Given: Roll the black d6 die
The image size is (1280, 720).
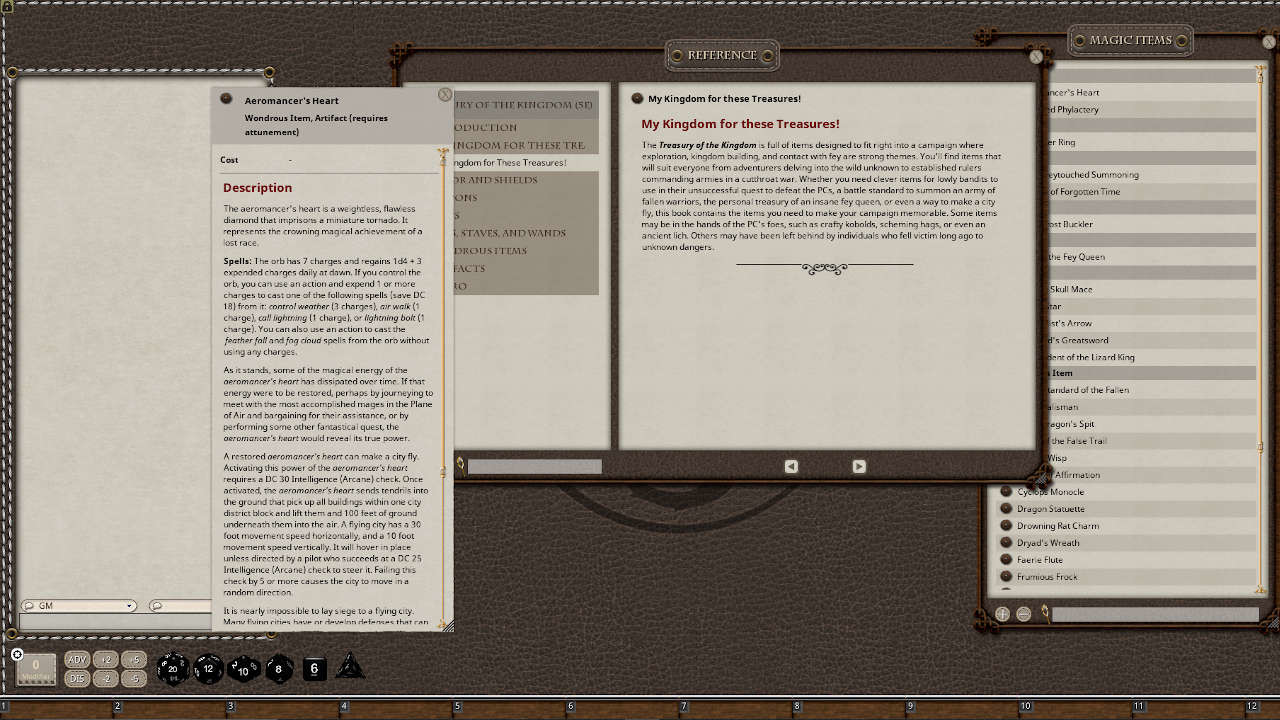Looking at the screenshot, I should point(314,668).
